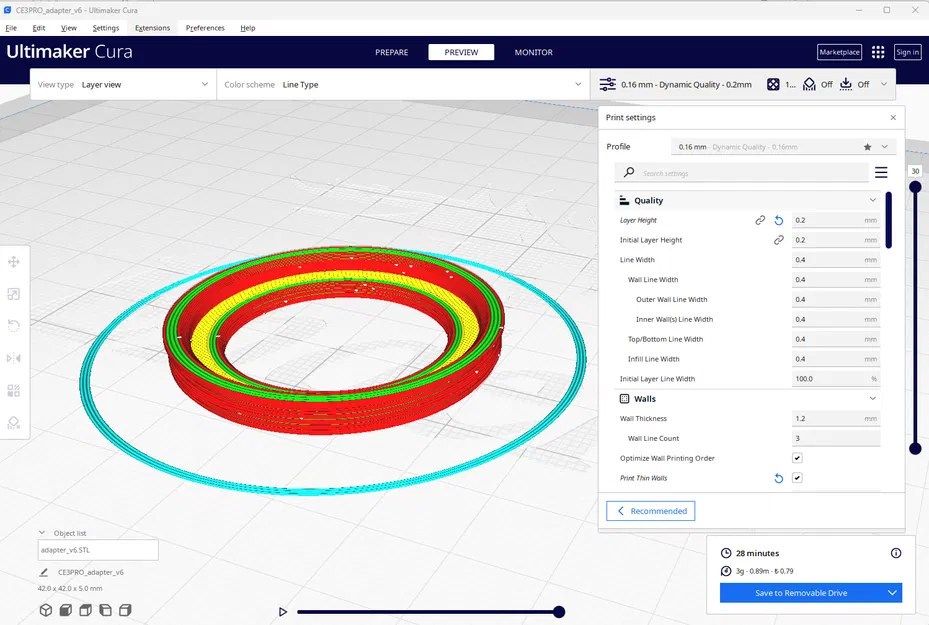929x625 pixels.
Task: Show print time info details icon
Action: click(x=896, y=553)
